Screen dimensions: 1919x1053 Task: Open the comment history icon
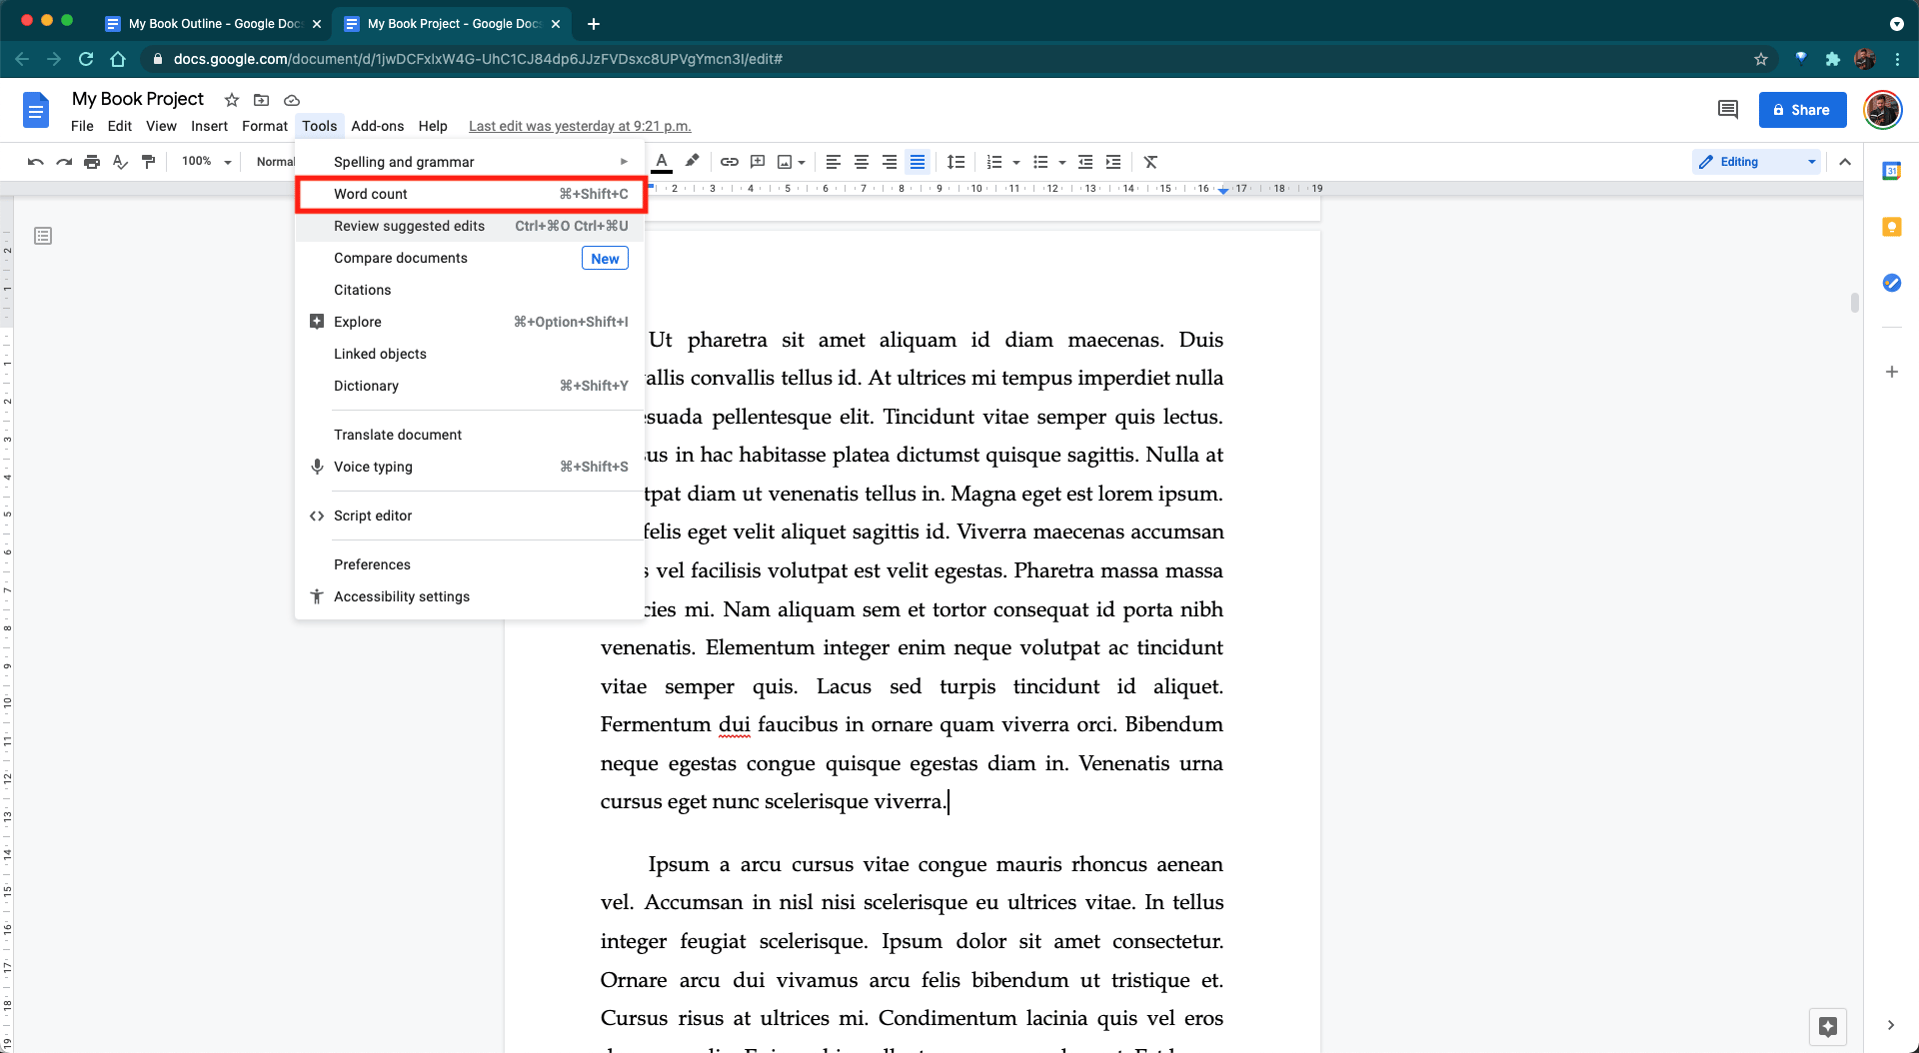(1727, 110)
